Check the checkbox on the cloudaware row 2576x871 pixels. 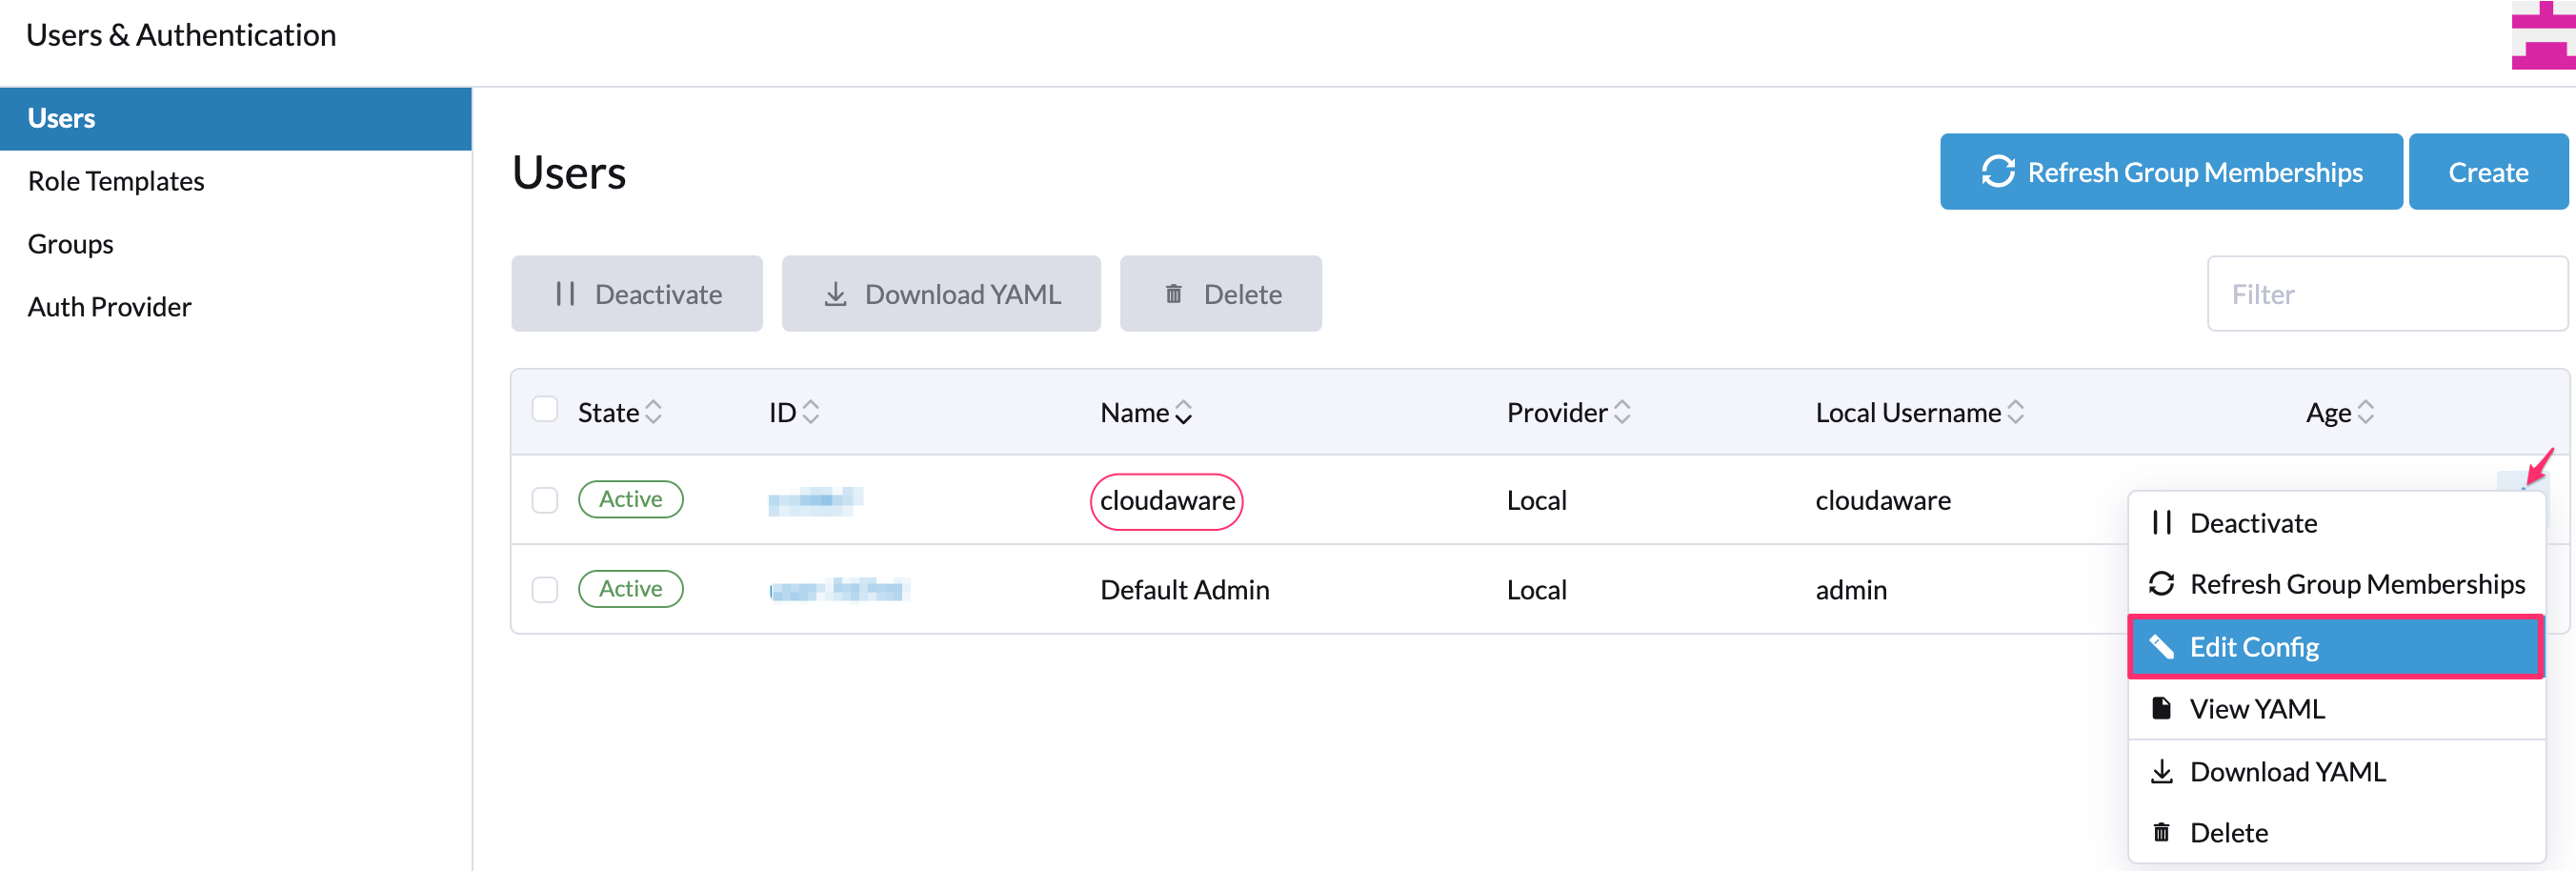545,500
